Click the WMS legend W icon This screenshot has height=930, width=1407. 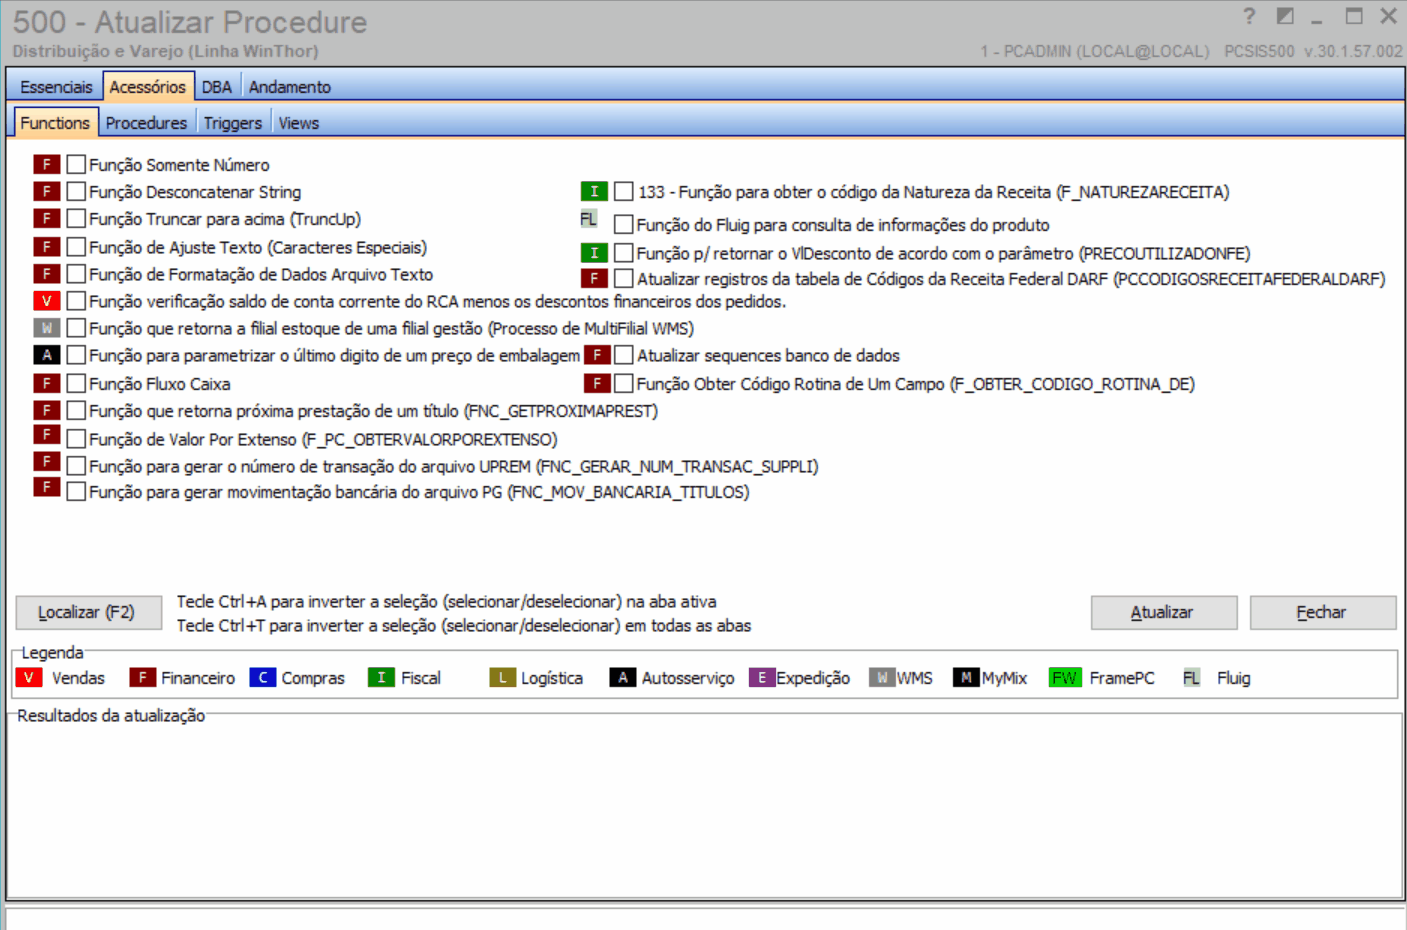coord(882,678)
